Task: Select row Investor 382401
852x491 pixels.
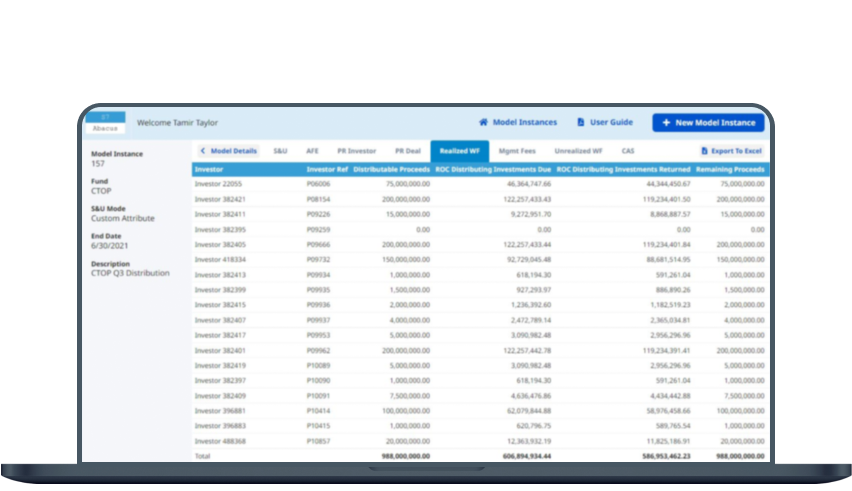Action: 480,351
